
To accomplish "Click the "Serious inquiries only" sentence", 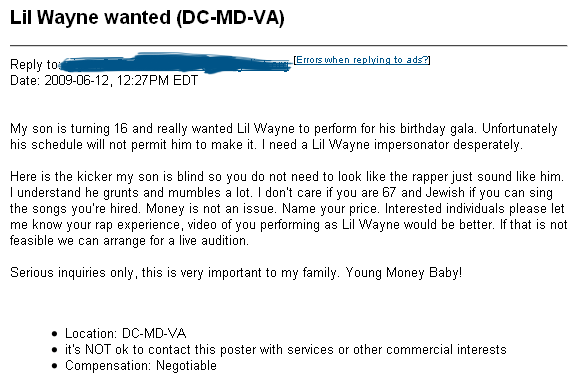I will [x=175, y=273].
